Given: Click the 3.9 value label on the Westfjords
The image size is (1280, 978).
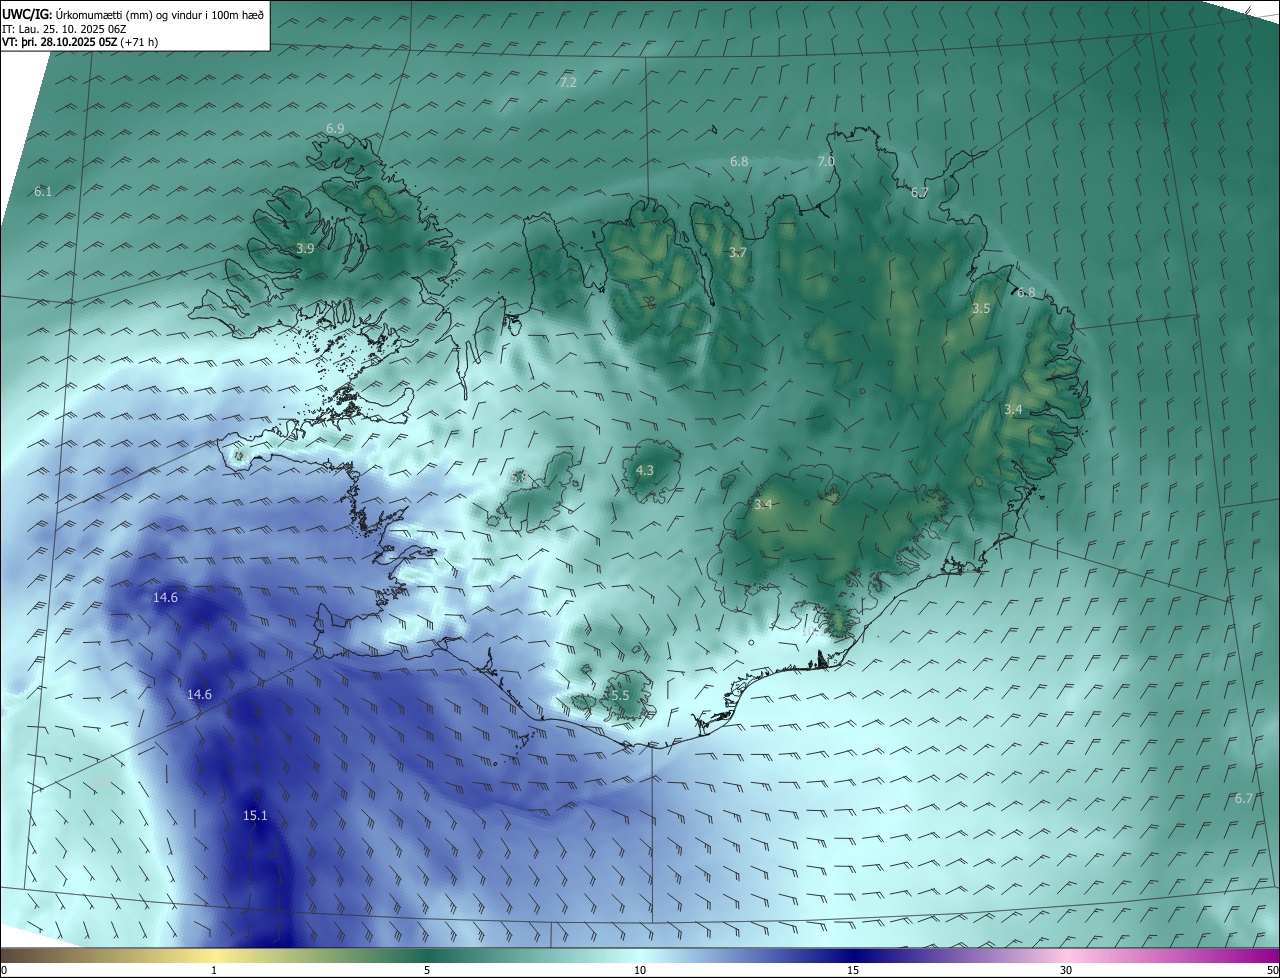Looking at the screenshot, I should click(306, 248).
